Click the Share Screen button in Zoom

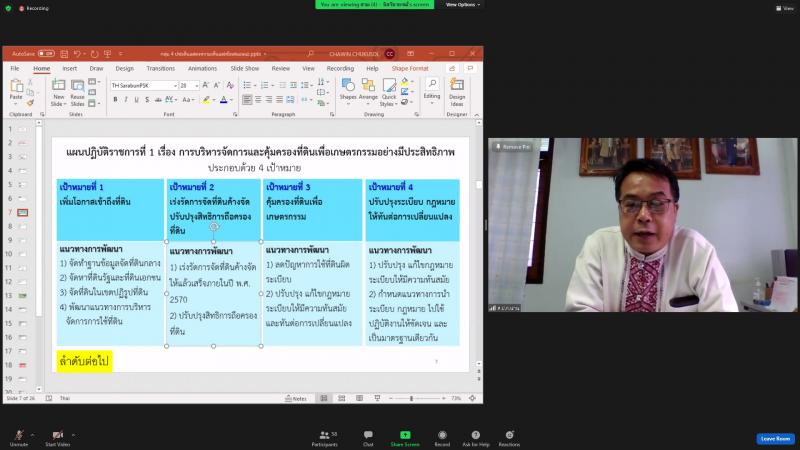point(405,438)
